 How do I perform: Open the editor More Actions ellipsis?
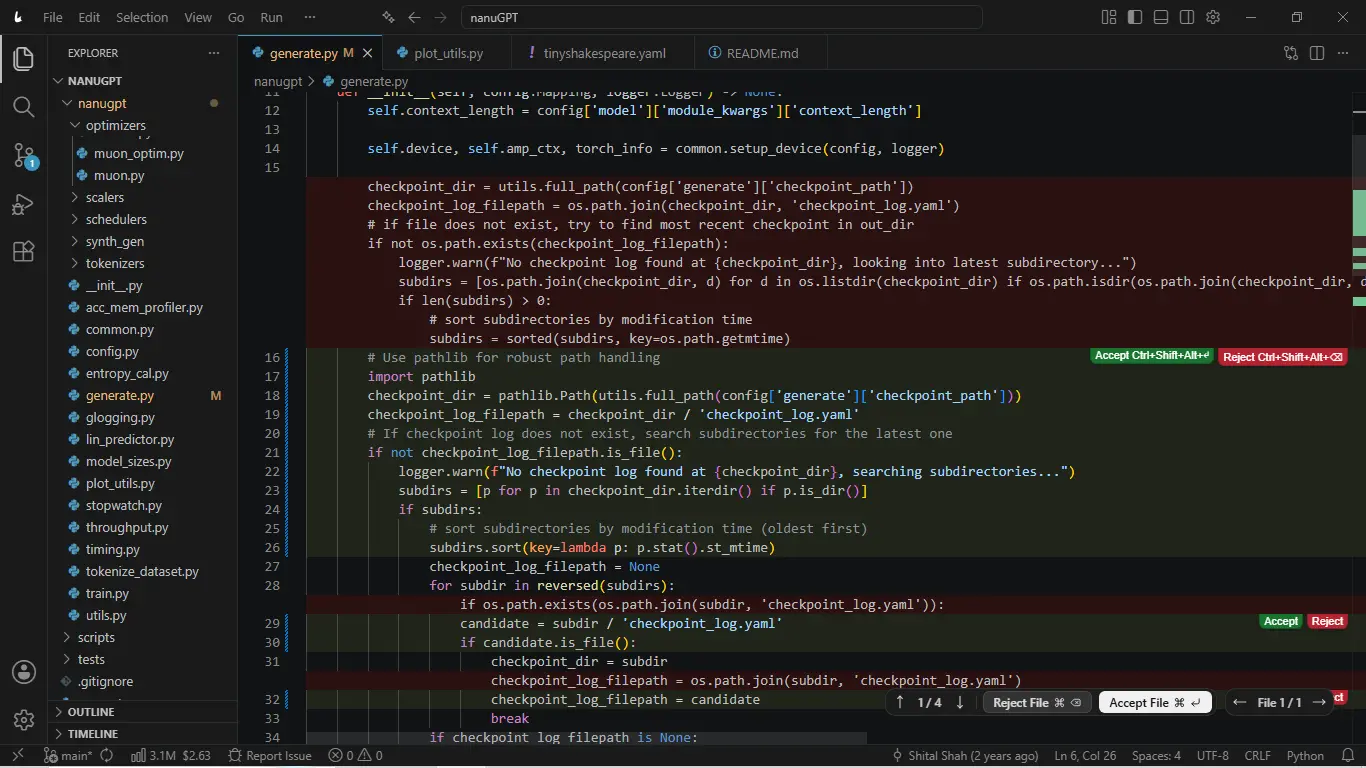[x=1343, y=53]
